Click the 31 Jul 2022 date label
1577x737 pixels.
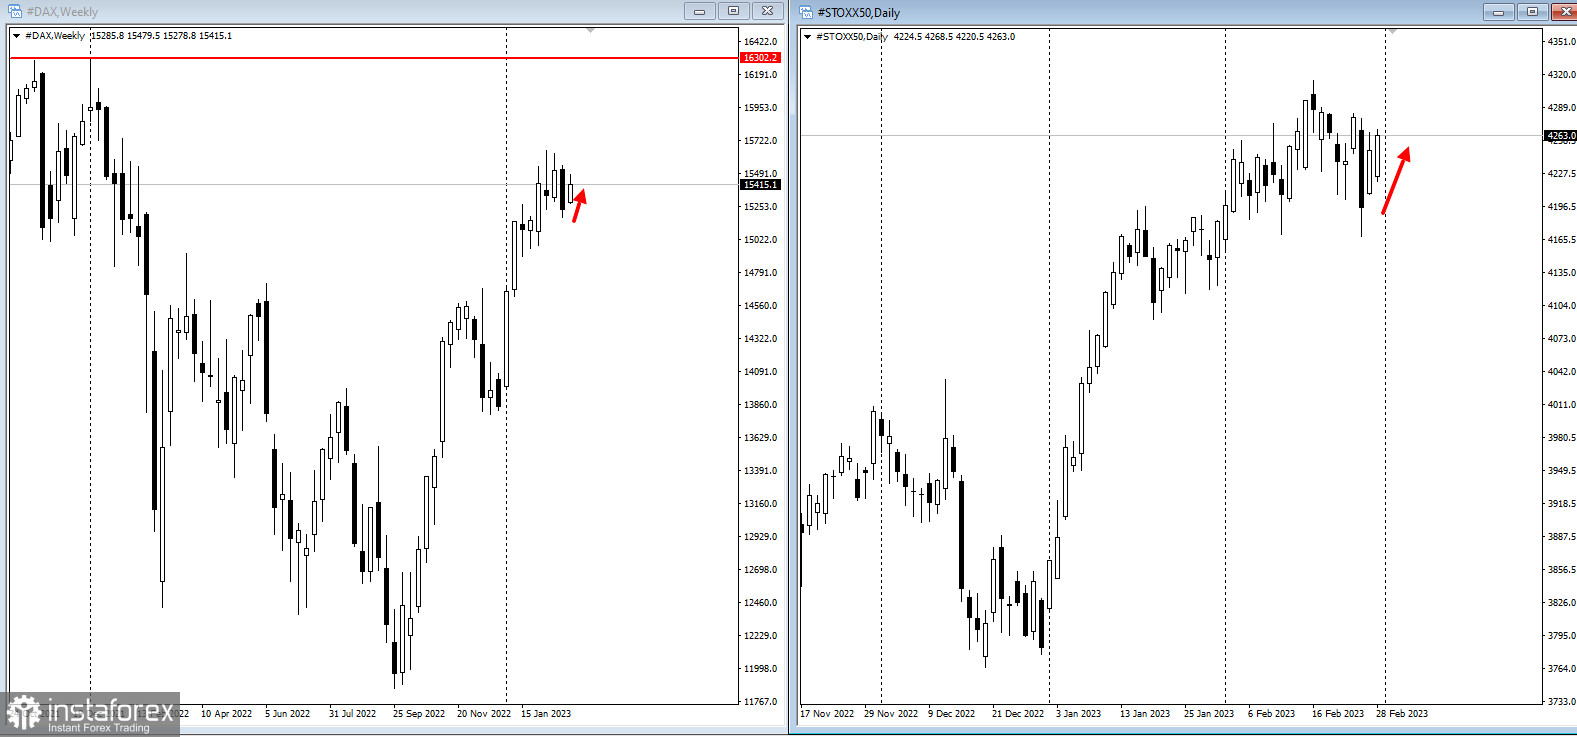[352, 714]
